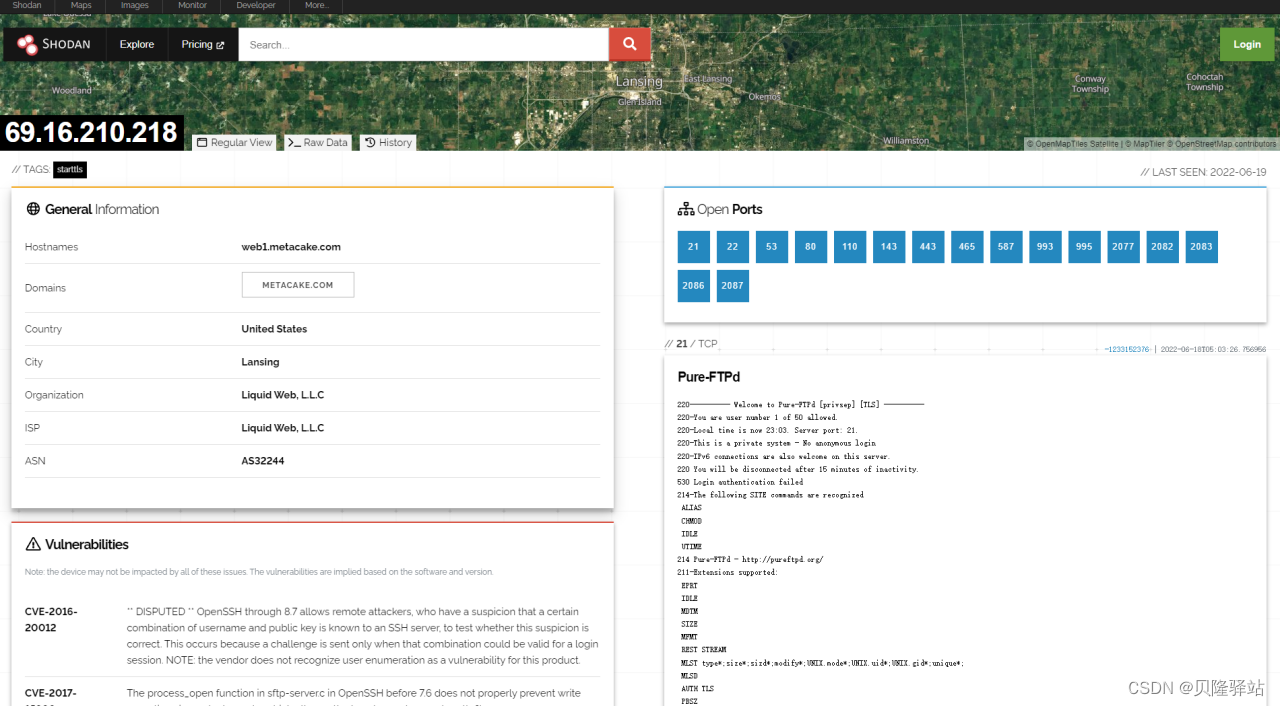
Task: Jump to open port 22
Action: tap(733, 246)
